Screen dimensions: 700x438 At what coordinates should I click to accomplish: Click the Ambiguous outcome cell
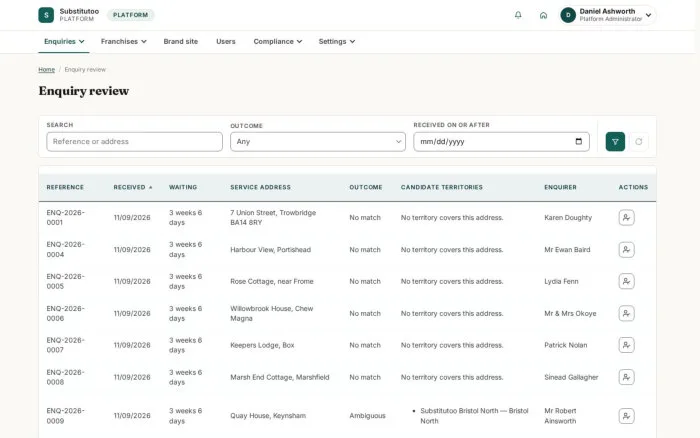pos(367,416)
